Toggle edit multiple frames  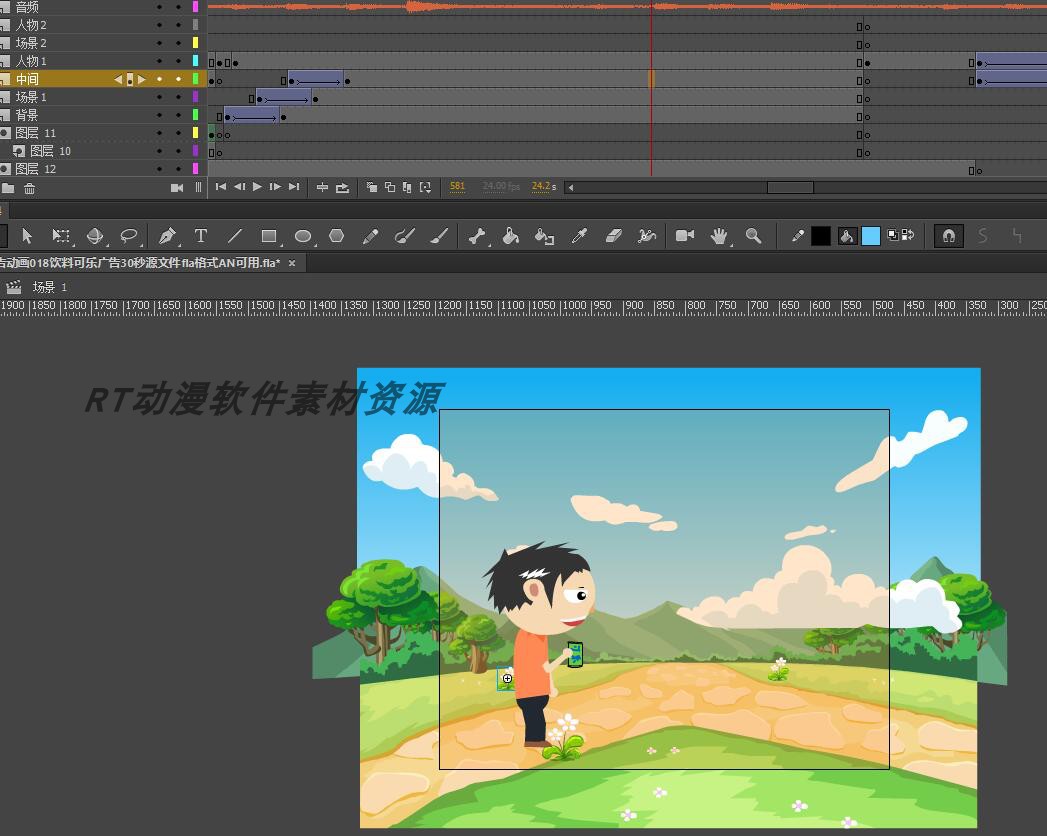[407, 188]
